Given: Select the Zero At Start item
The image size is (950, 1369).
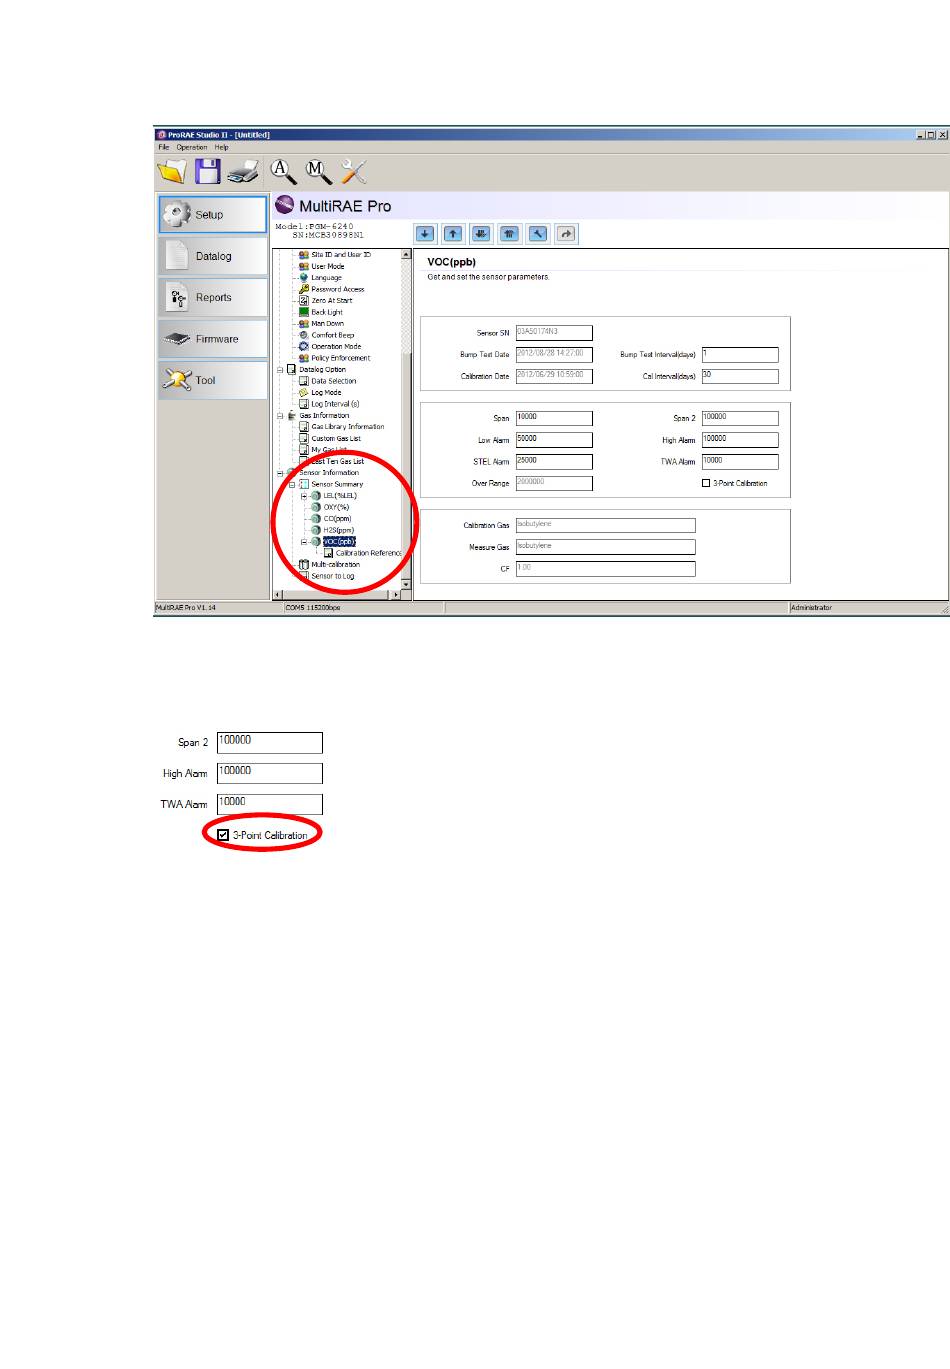Looking at the screenshot, I should 331,300.
